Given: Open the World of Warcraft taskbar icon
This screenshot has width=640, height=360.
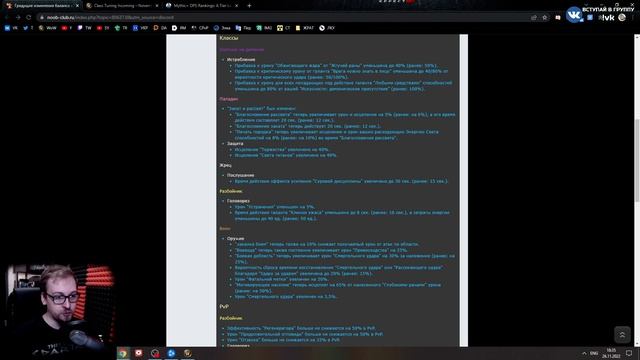Looking at the screenshot, I should tap(187, 353).
